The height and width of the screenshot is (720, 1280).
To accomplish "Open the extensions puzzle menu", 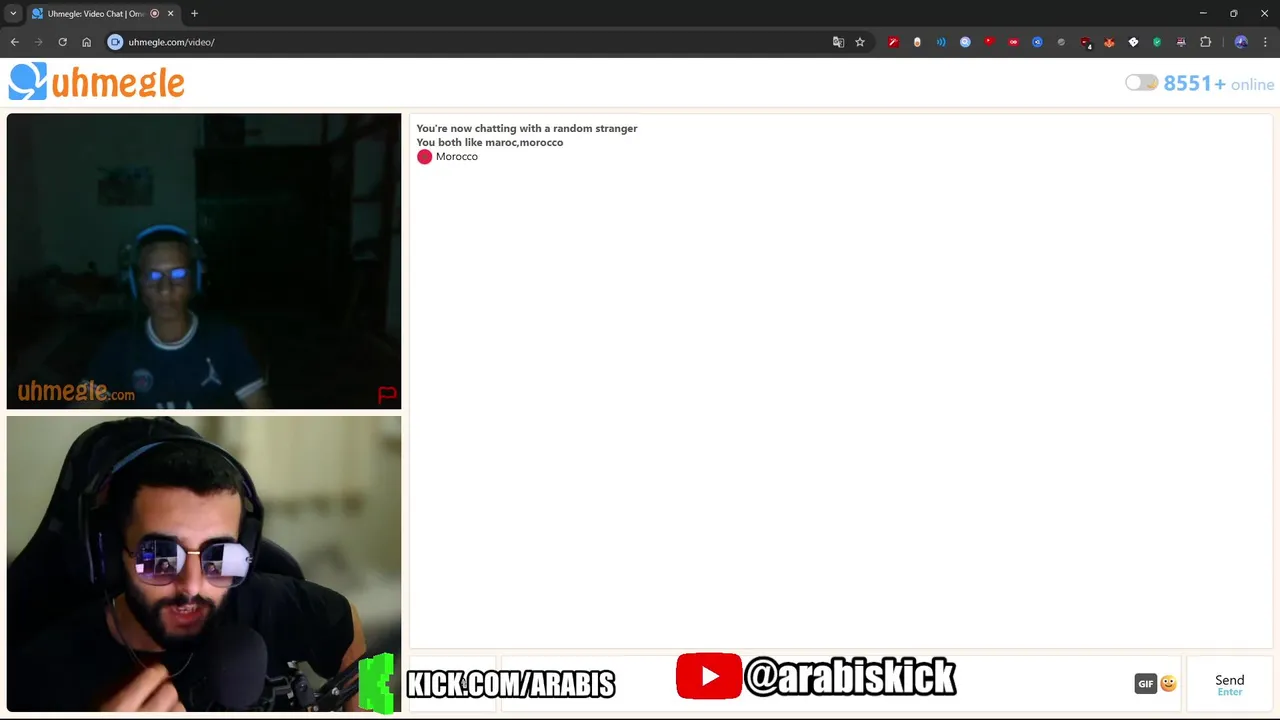I will pos(1205,42).
